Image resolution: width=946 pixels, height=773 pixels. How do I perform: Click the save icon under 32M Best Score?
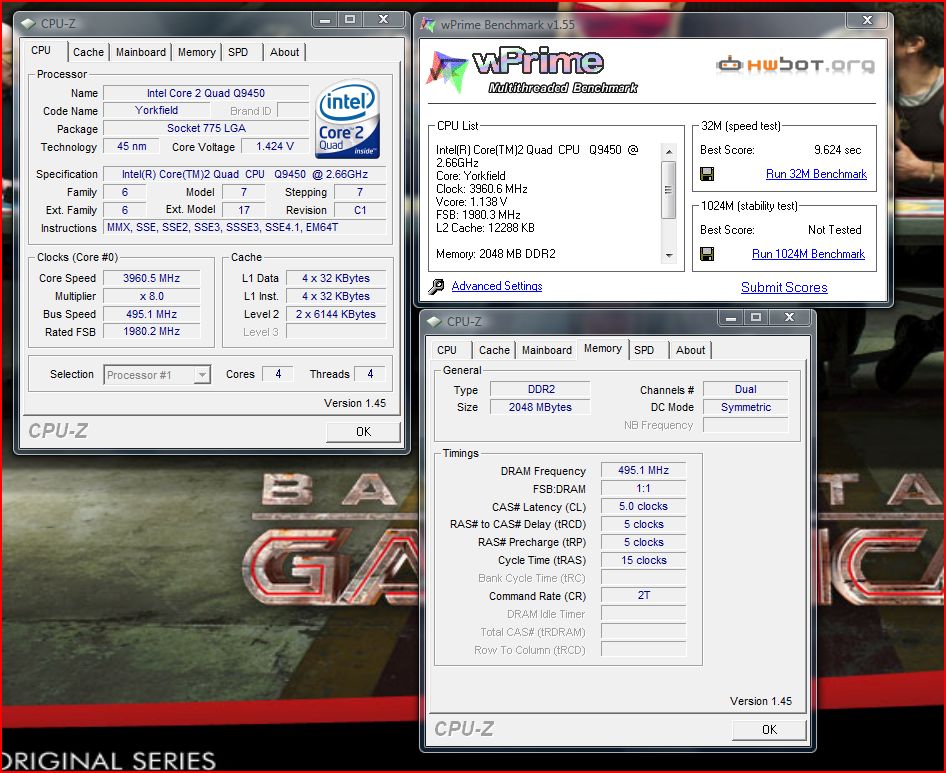(707, 174)
